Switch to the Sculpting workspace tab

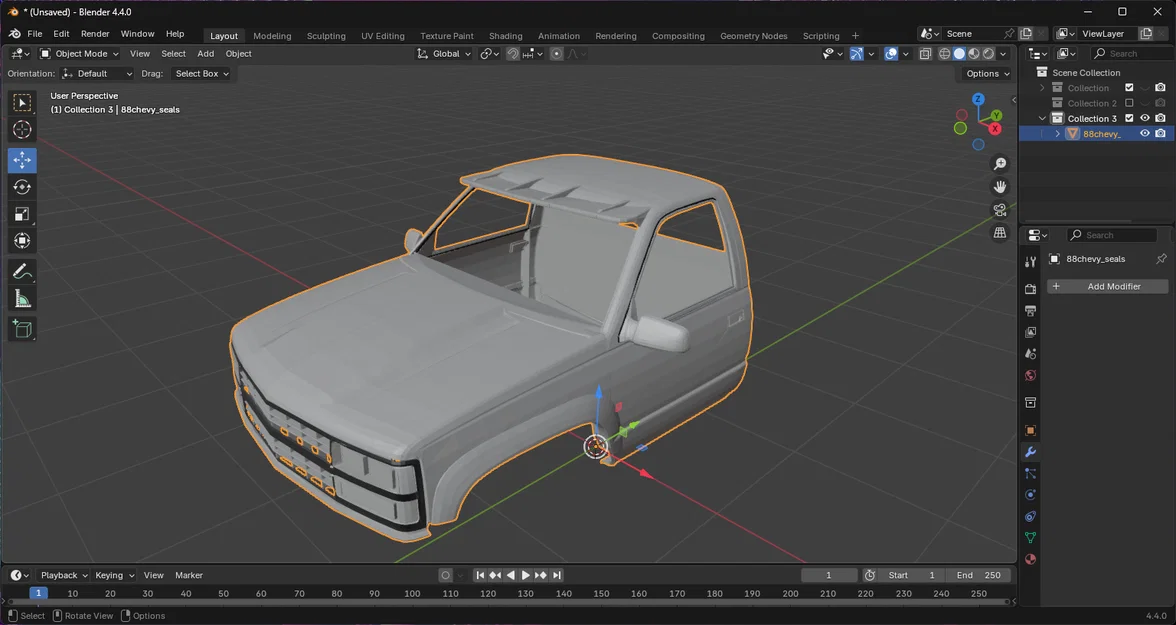tap(326, 35)
